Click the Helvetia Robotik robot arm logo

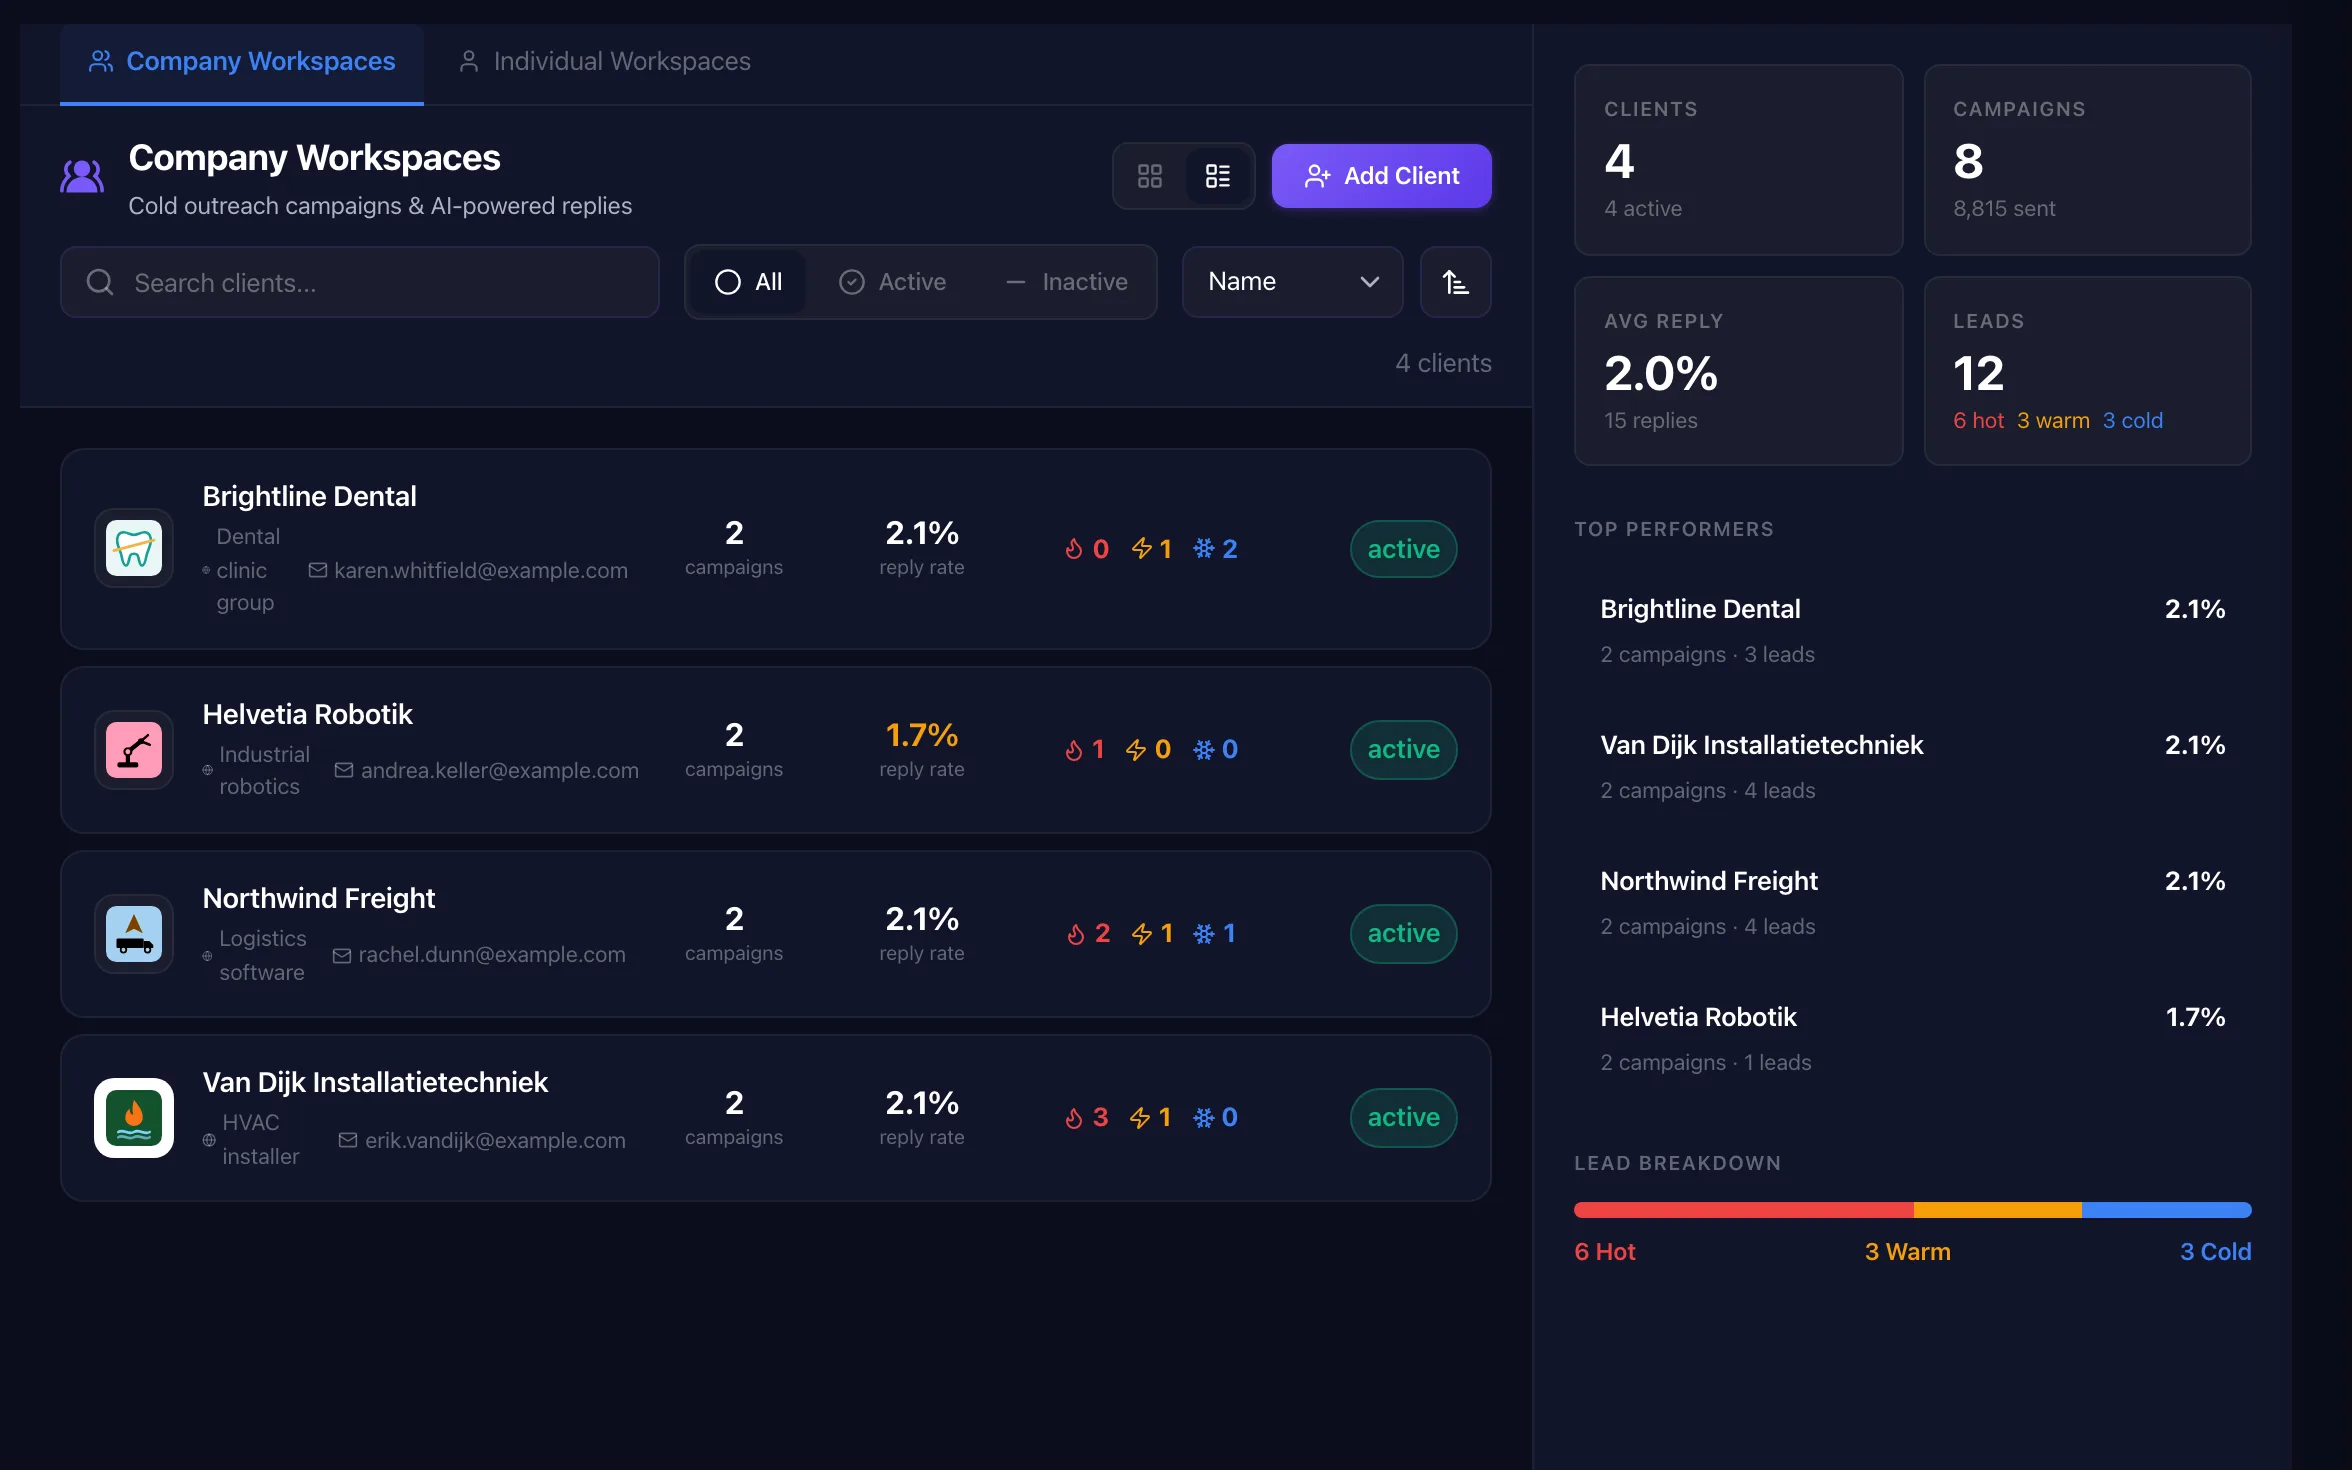coord(134,750)
